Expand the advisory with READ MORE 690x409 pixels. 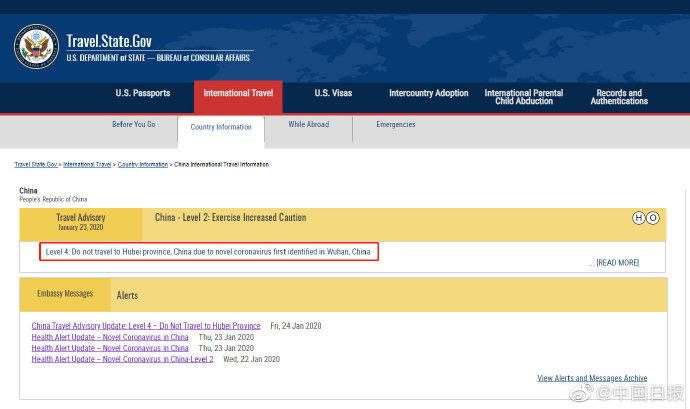(x=617, y=263)
